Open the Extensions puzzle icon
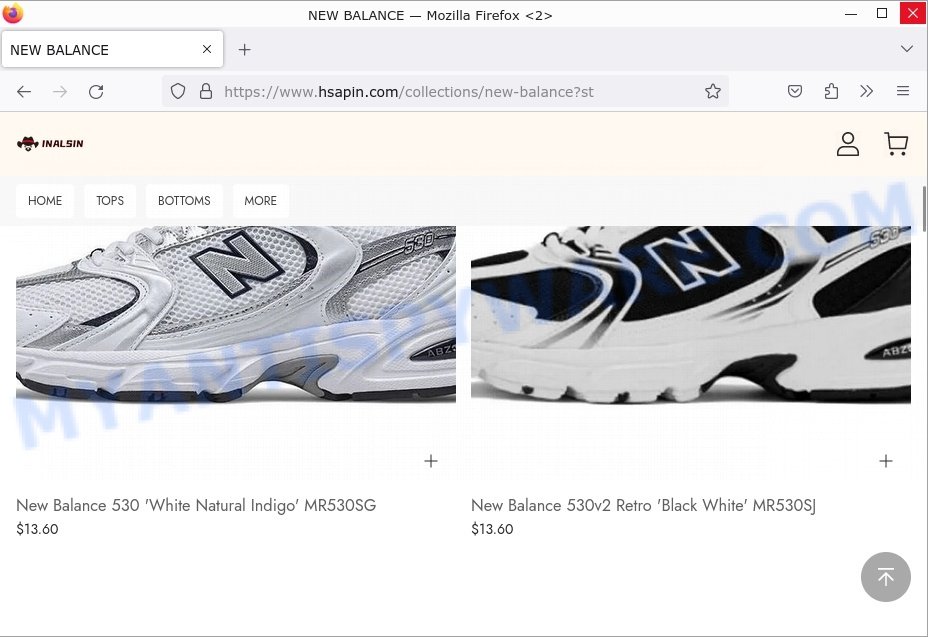This screenshot has width=928, height=637. coord(831,91)
